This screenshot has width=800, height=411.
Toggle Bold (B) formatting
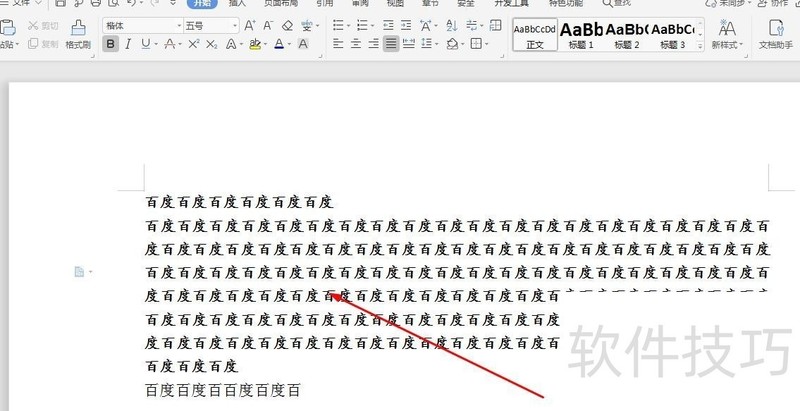pyautogui.click(x=110, y=44)
